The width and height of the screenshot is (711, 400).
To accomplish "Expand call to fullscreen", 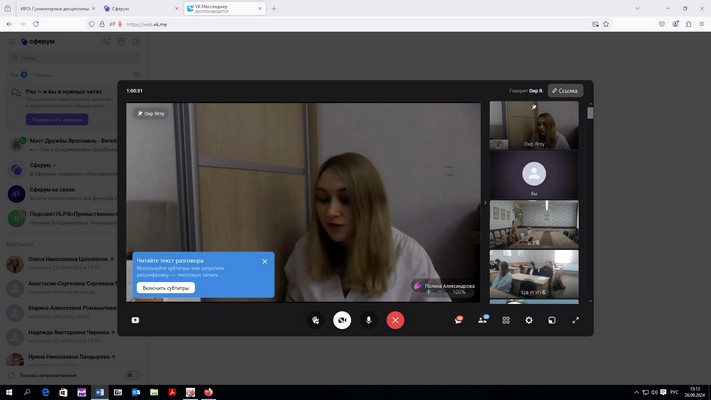I will coord(575,320).
